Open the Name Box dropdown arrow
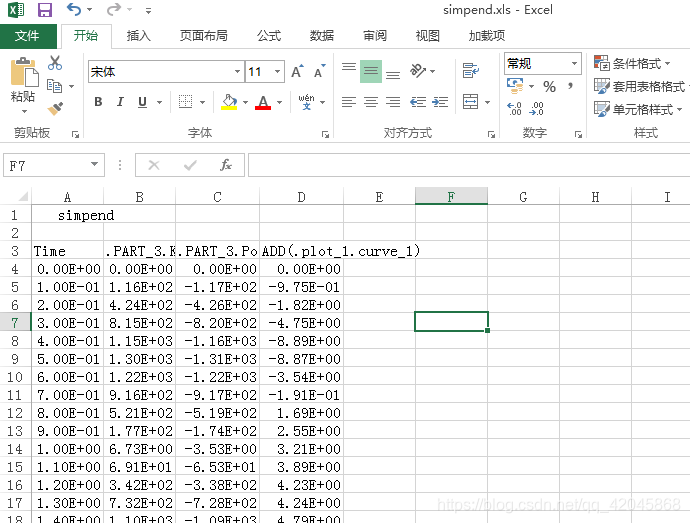 tap(95, 165)
